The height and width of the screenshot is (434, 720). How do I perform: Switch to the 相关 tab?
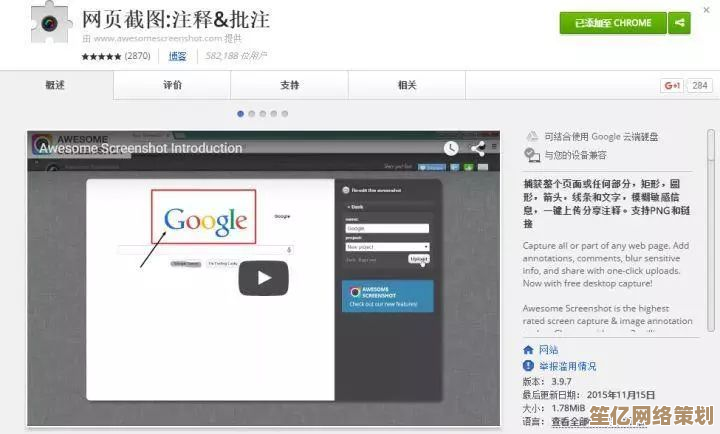(407, 86)
